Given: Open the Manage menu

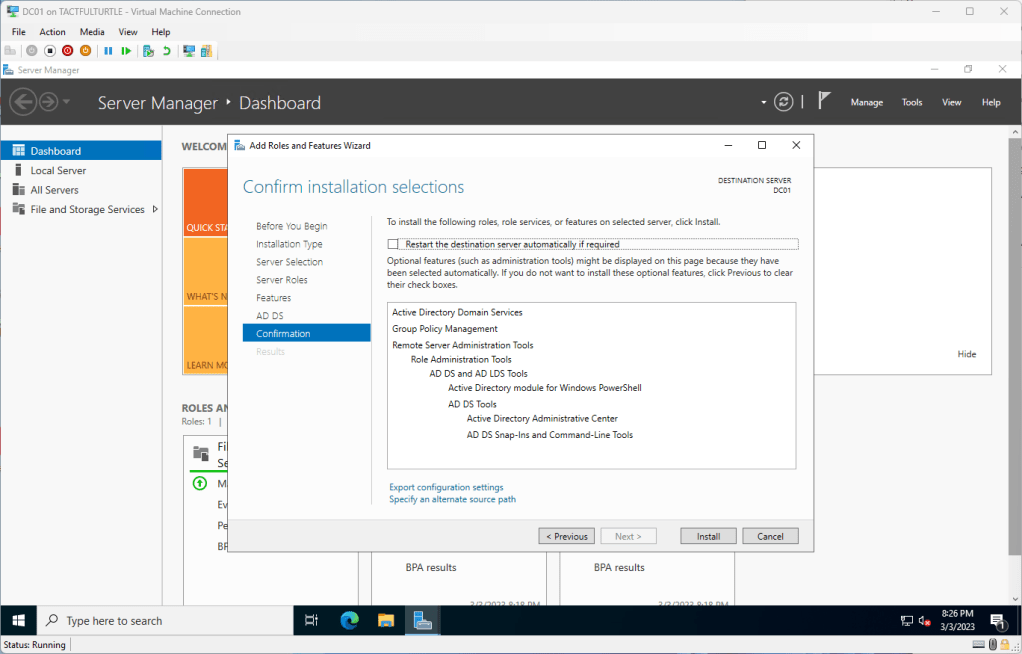Looking at the screenshot, I should 866,102.
